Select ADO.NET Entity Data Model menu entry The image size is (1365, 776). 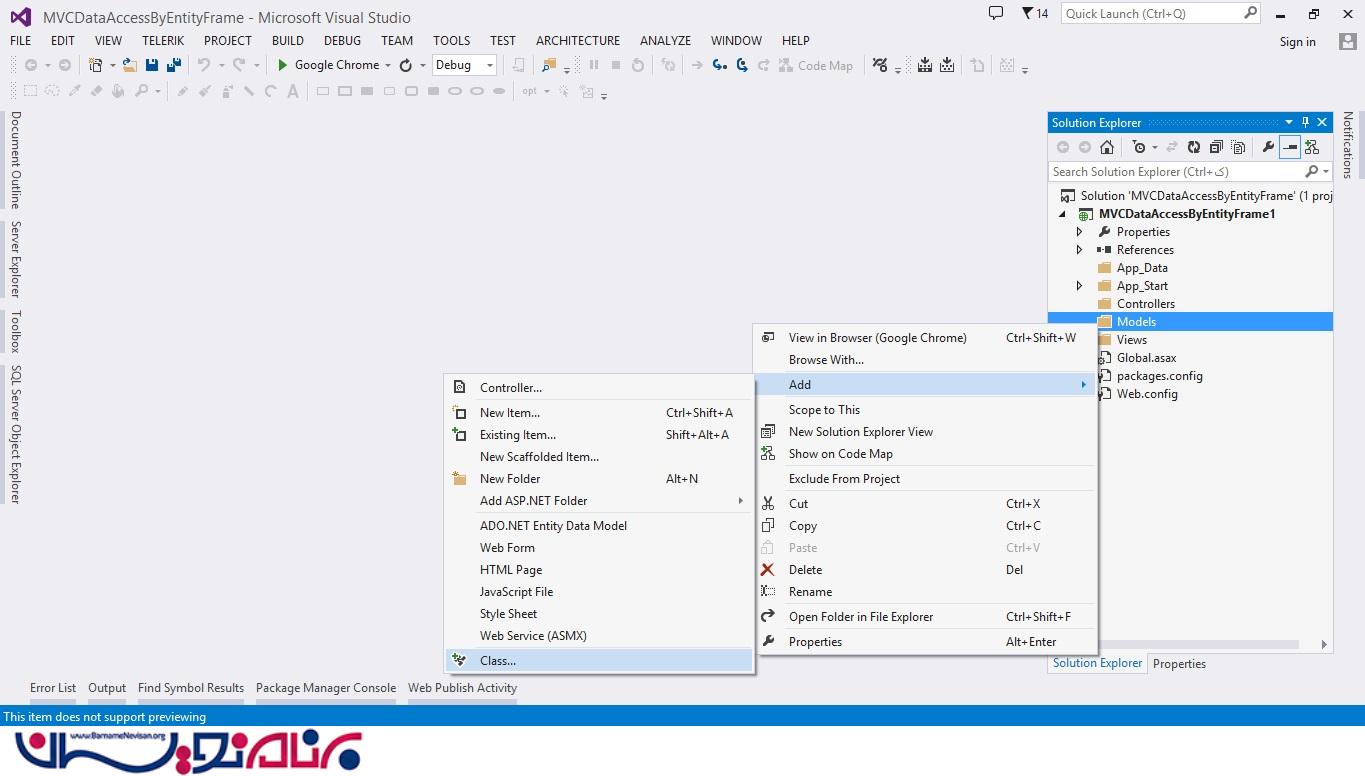(553, 526)
